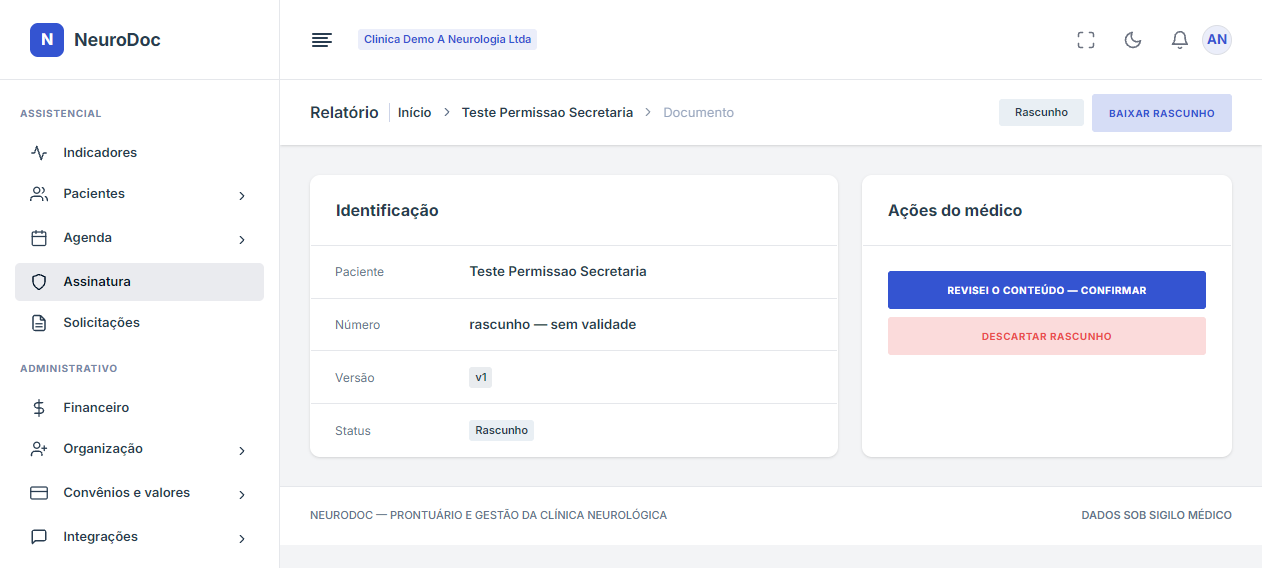Click the Descartar Rascunho button

coord(1046,336)
